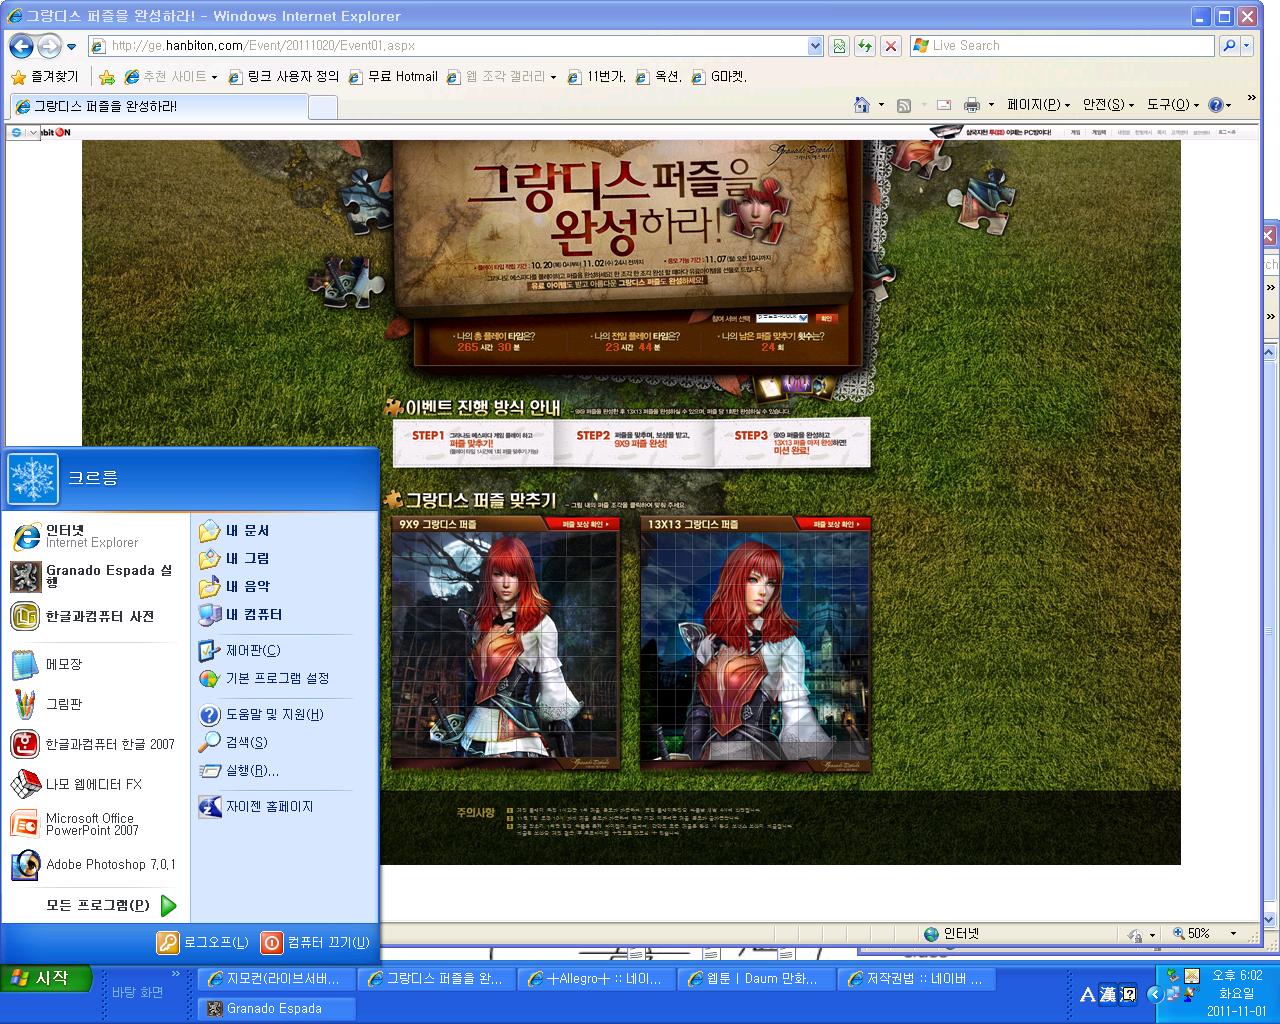Click 9X9 퍼즐 보상 확인 button
Image resolution: width=1280 pixels, height=1024 pixels.
click(x=584, y=524)
